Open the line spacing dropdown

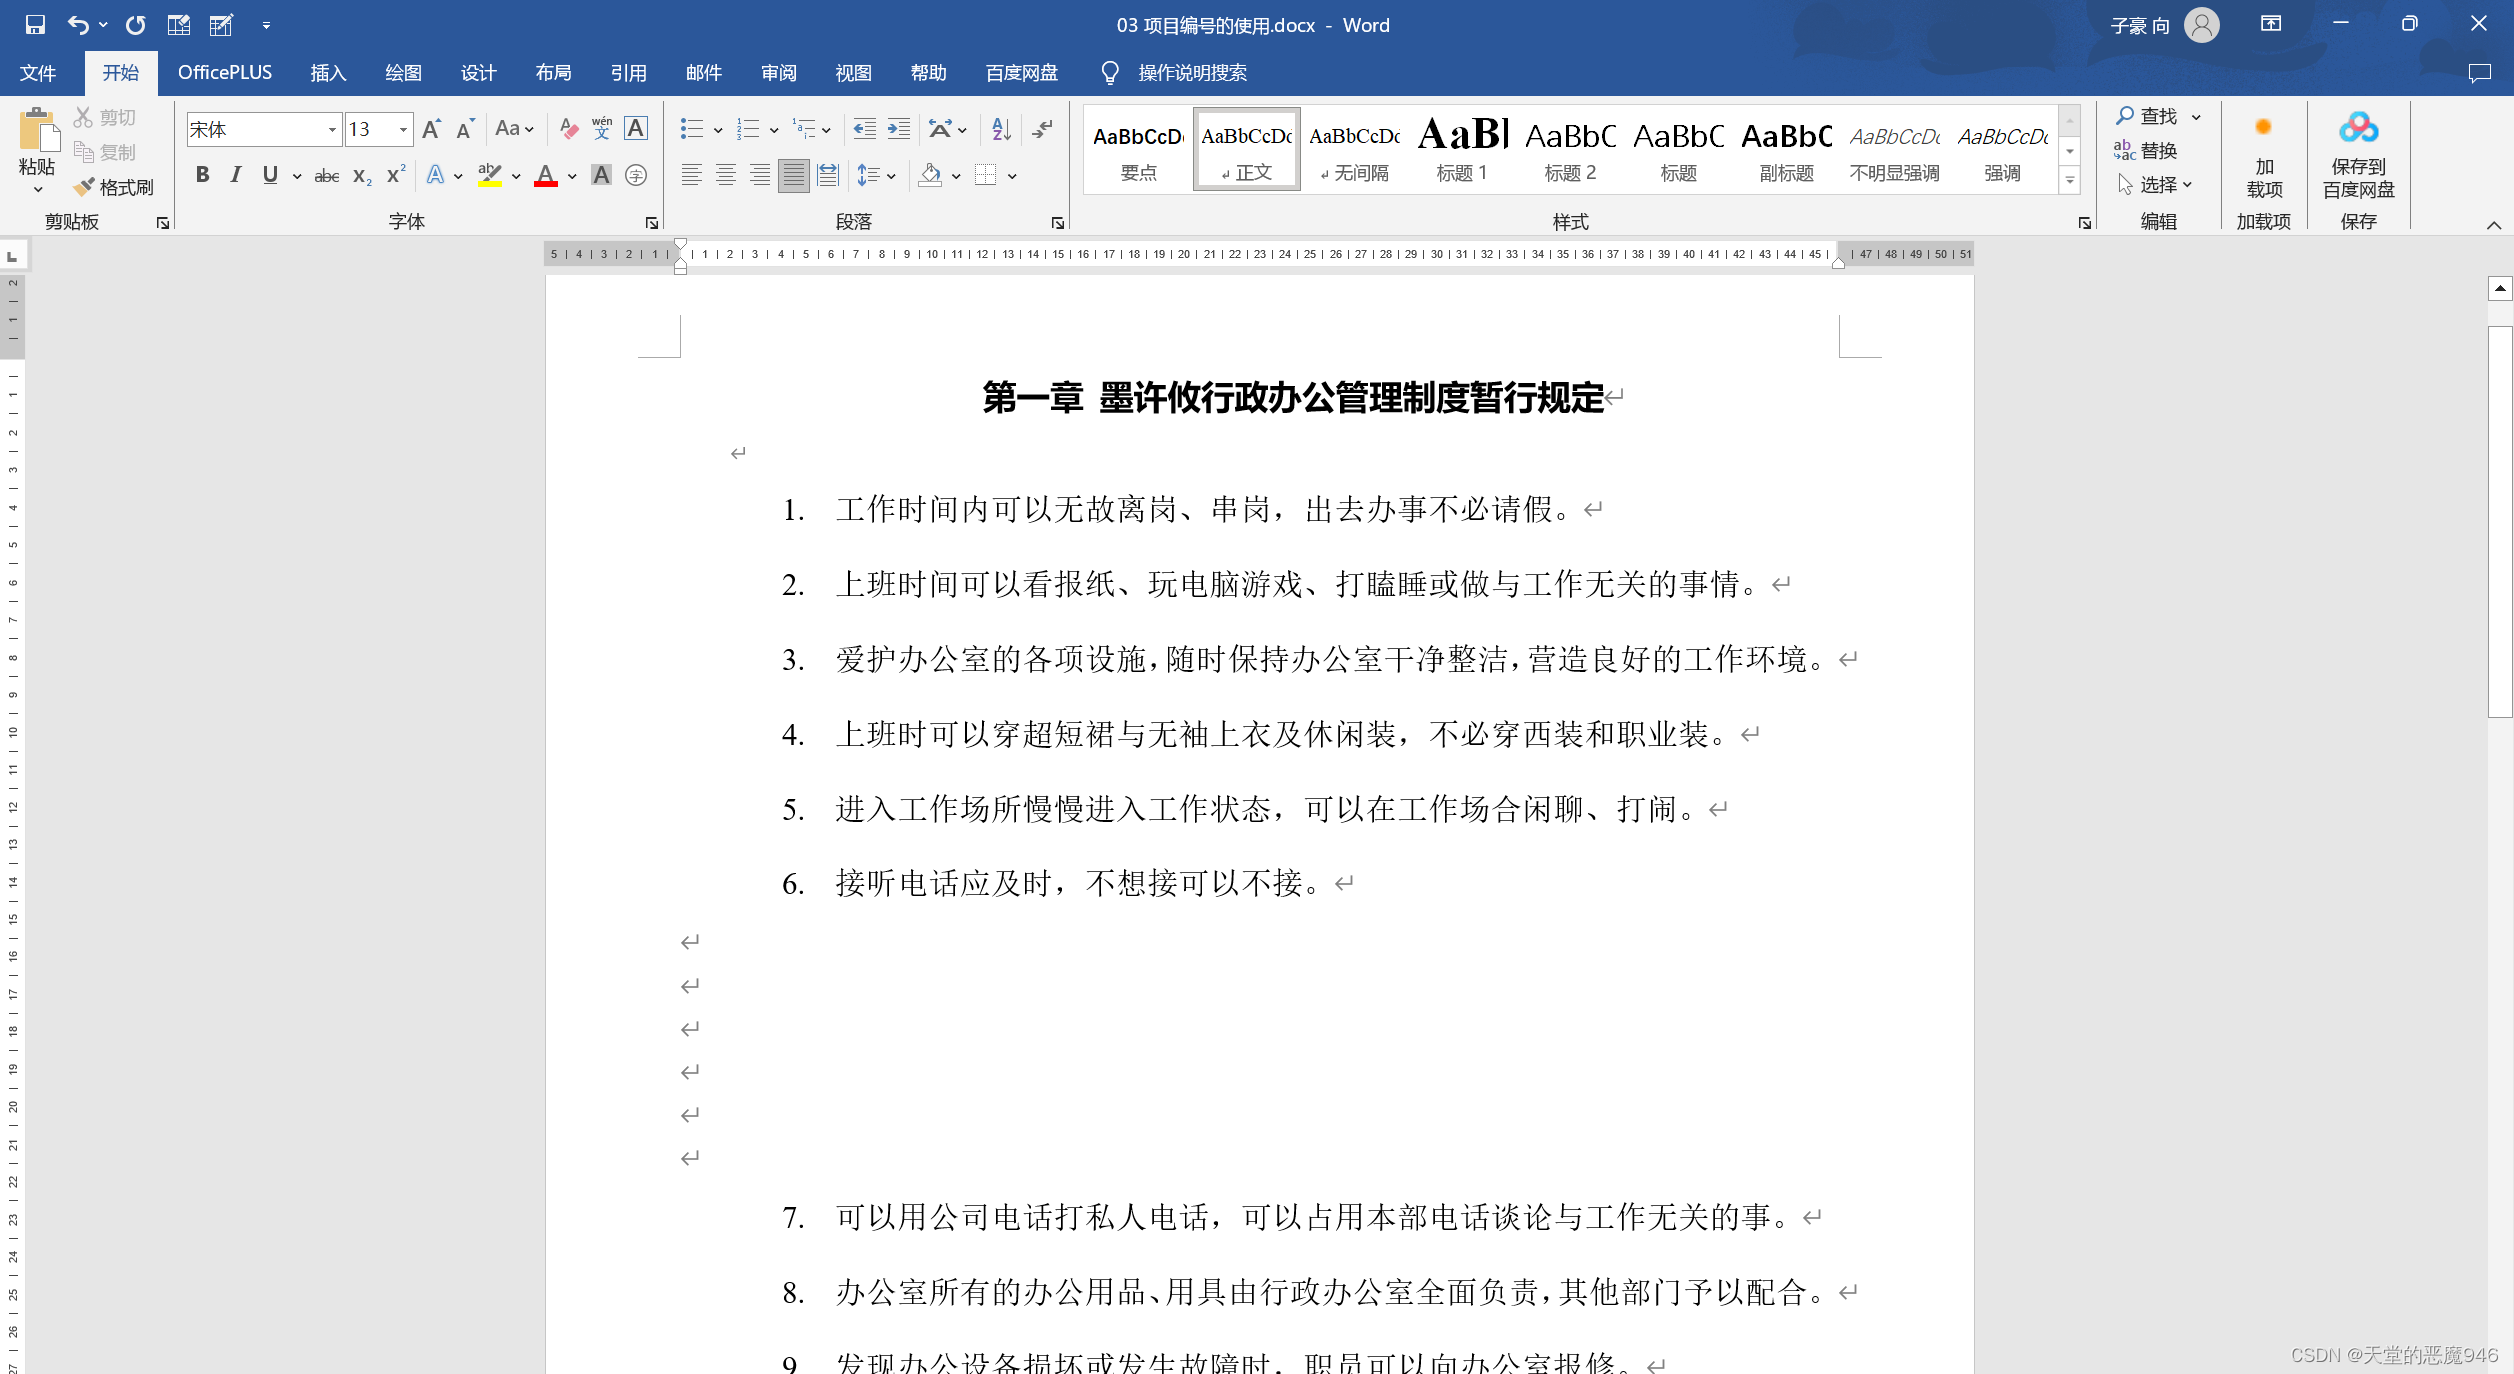[x=876, y=176]
